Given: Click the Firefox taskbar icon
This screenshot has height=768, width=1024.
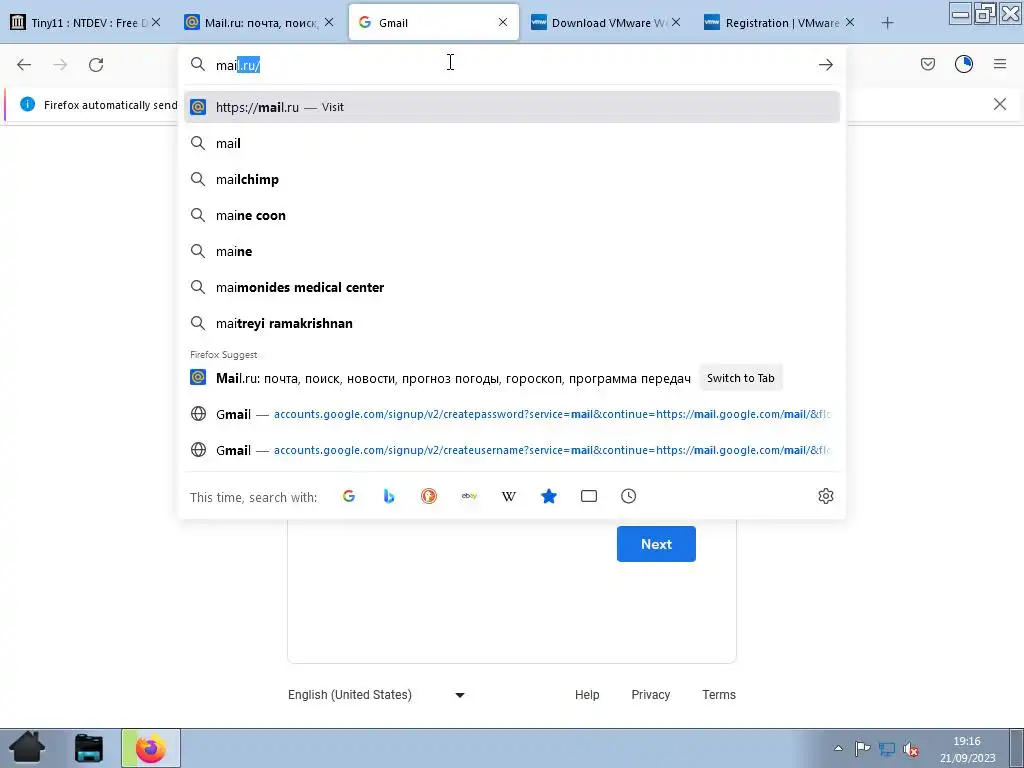Looking at the screenshot, I should [151, 748].
